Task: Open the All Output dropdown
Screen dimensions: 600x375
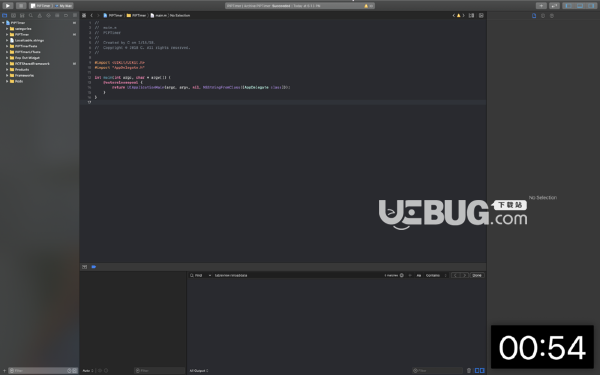Action: tap(199, 370)
